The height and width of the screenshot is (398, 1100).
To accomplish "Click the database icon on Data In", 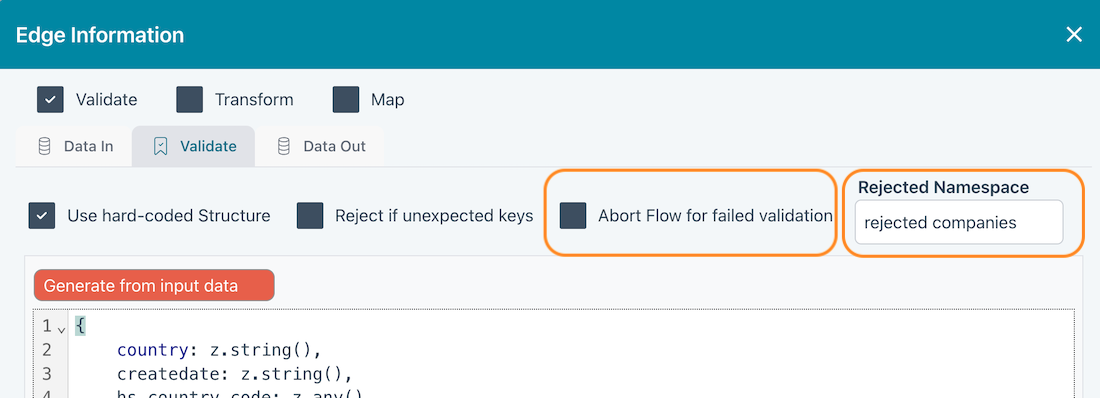I will pyautogui.click(x=44, y=146).
